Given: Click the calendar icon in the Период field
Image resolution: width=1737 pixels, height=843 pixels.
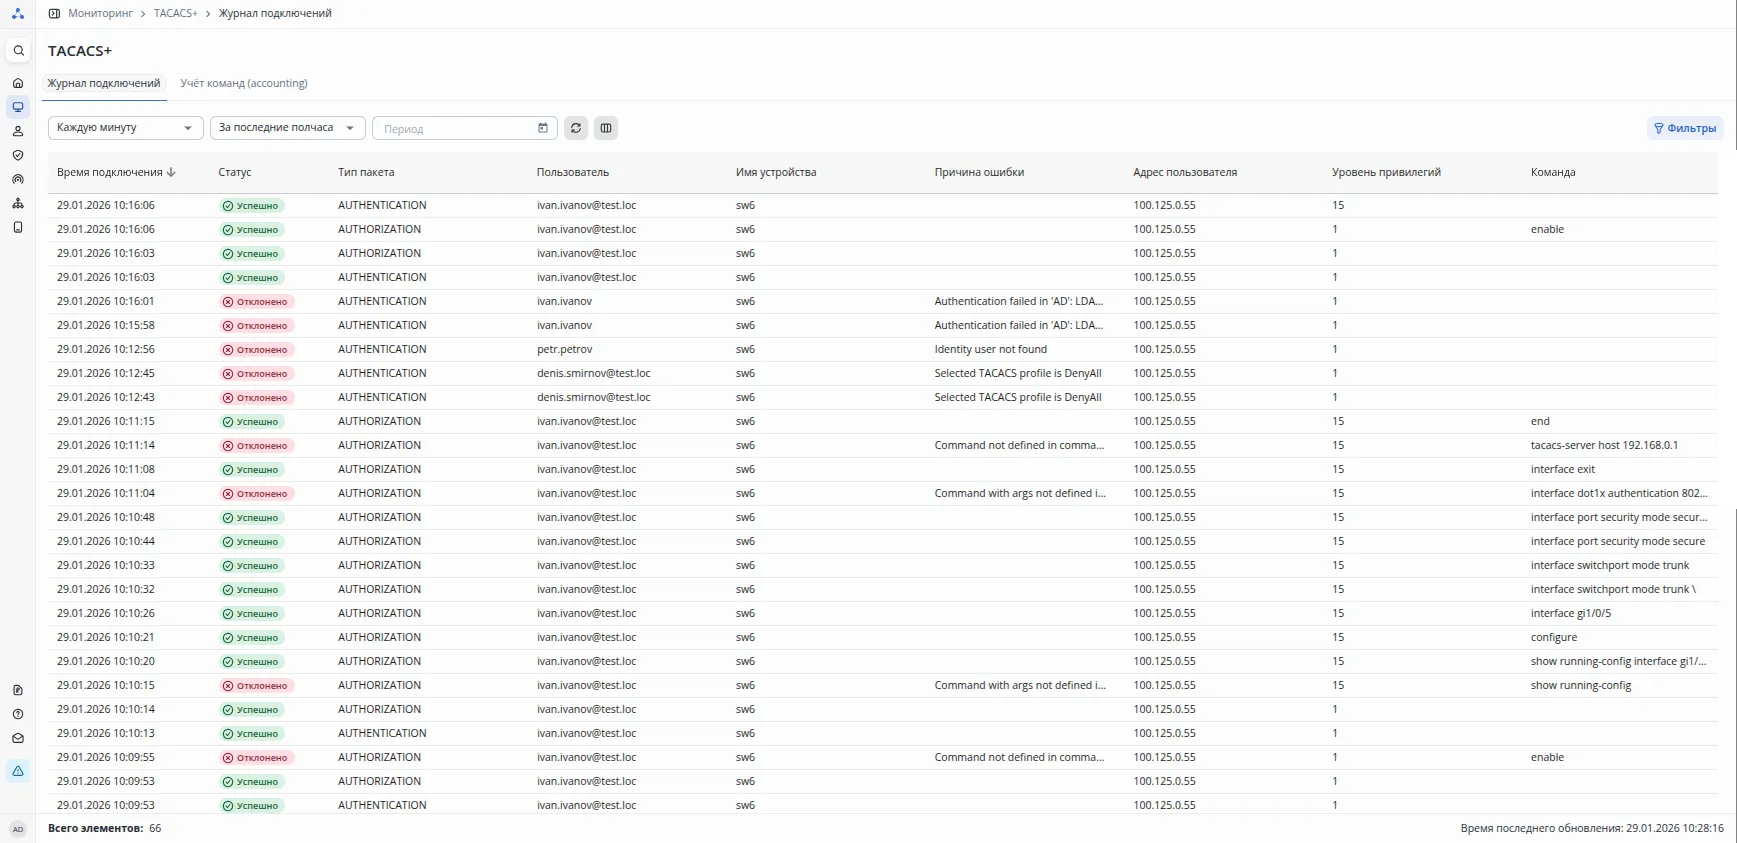Looking at the screenshot, I should tap(543, 128).
